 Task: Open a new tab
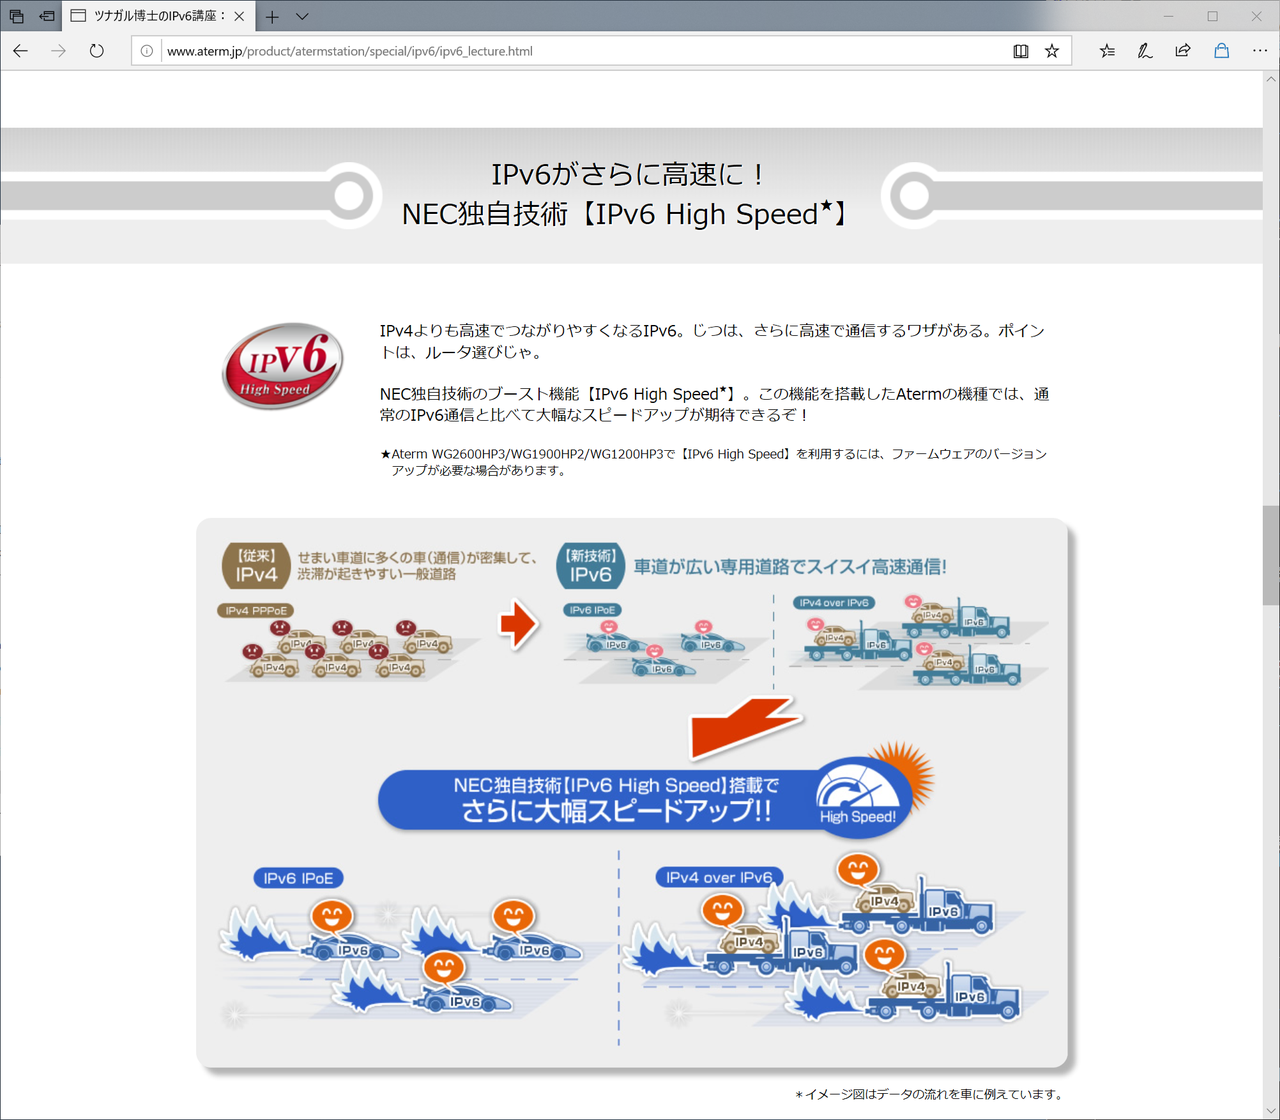(x=272, y=16)
